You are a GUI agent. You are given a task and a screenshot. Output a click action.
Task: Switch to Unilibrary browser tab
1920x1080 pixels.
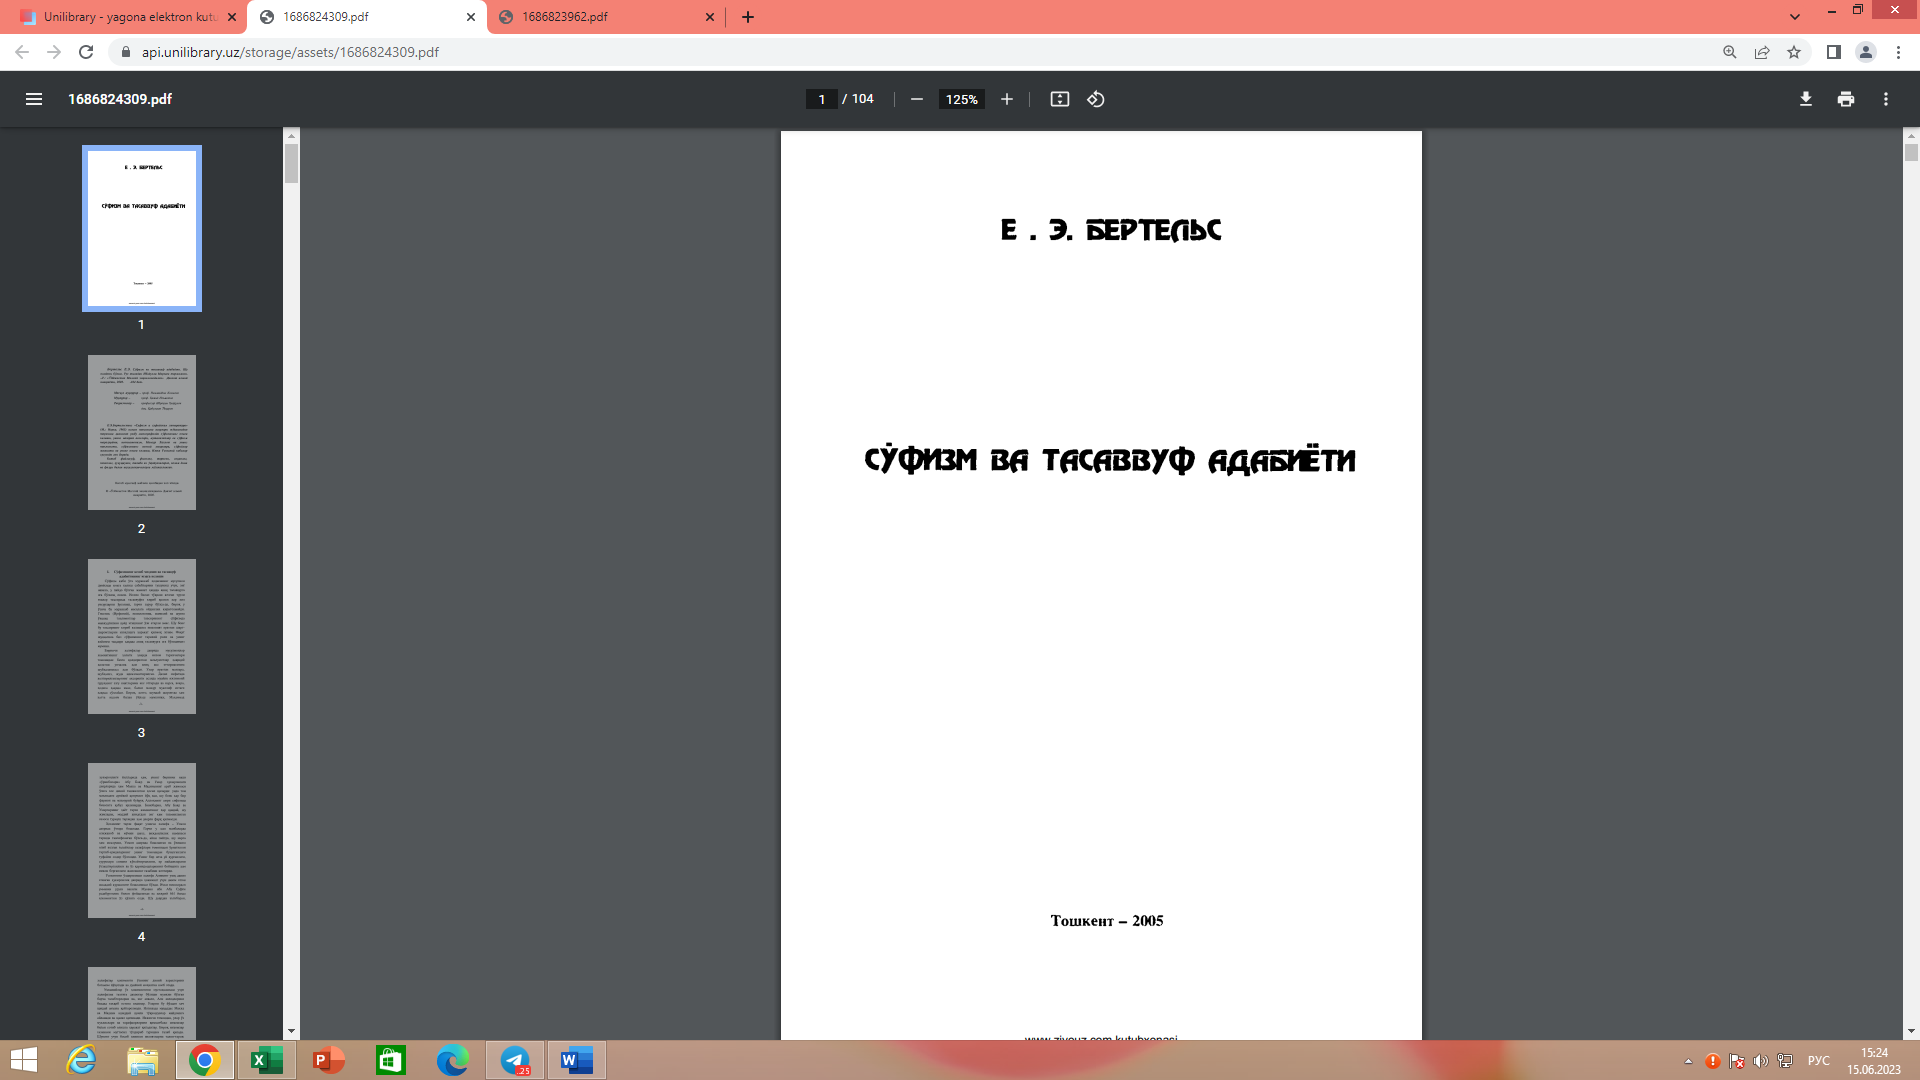tap(120, 17)
